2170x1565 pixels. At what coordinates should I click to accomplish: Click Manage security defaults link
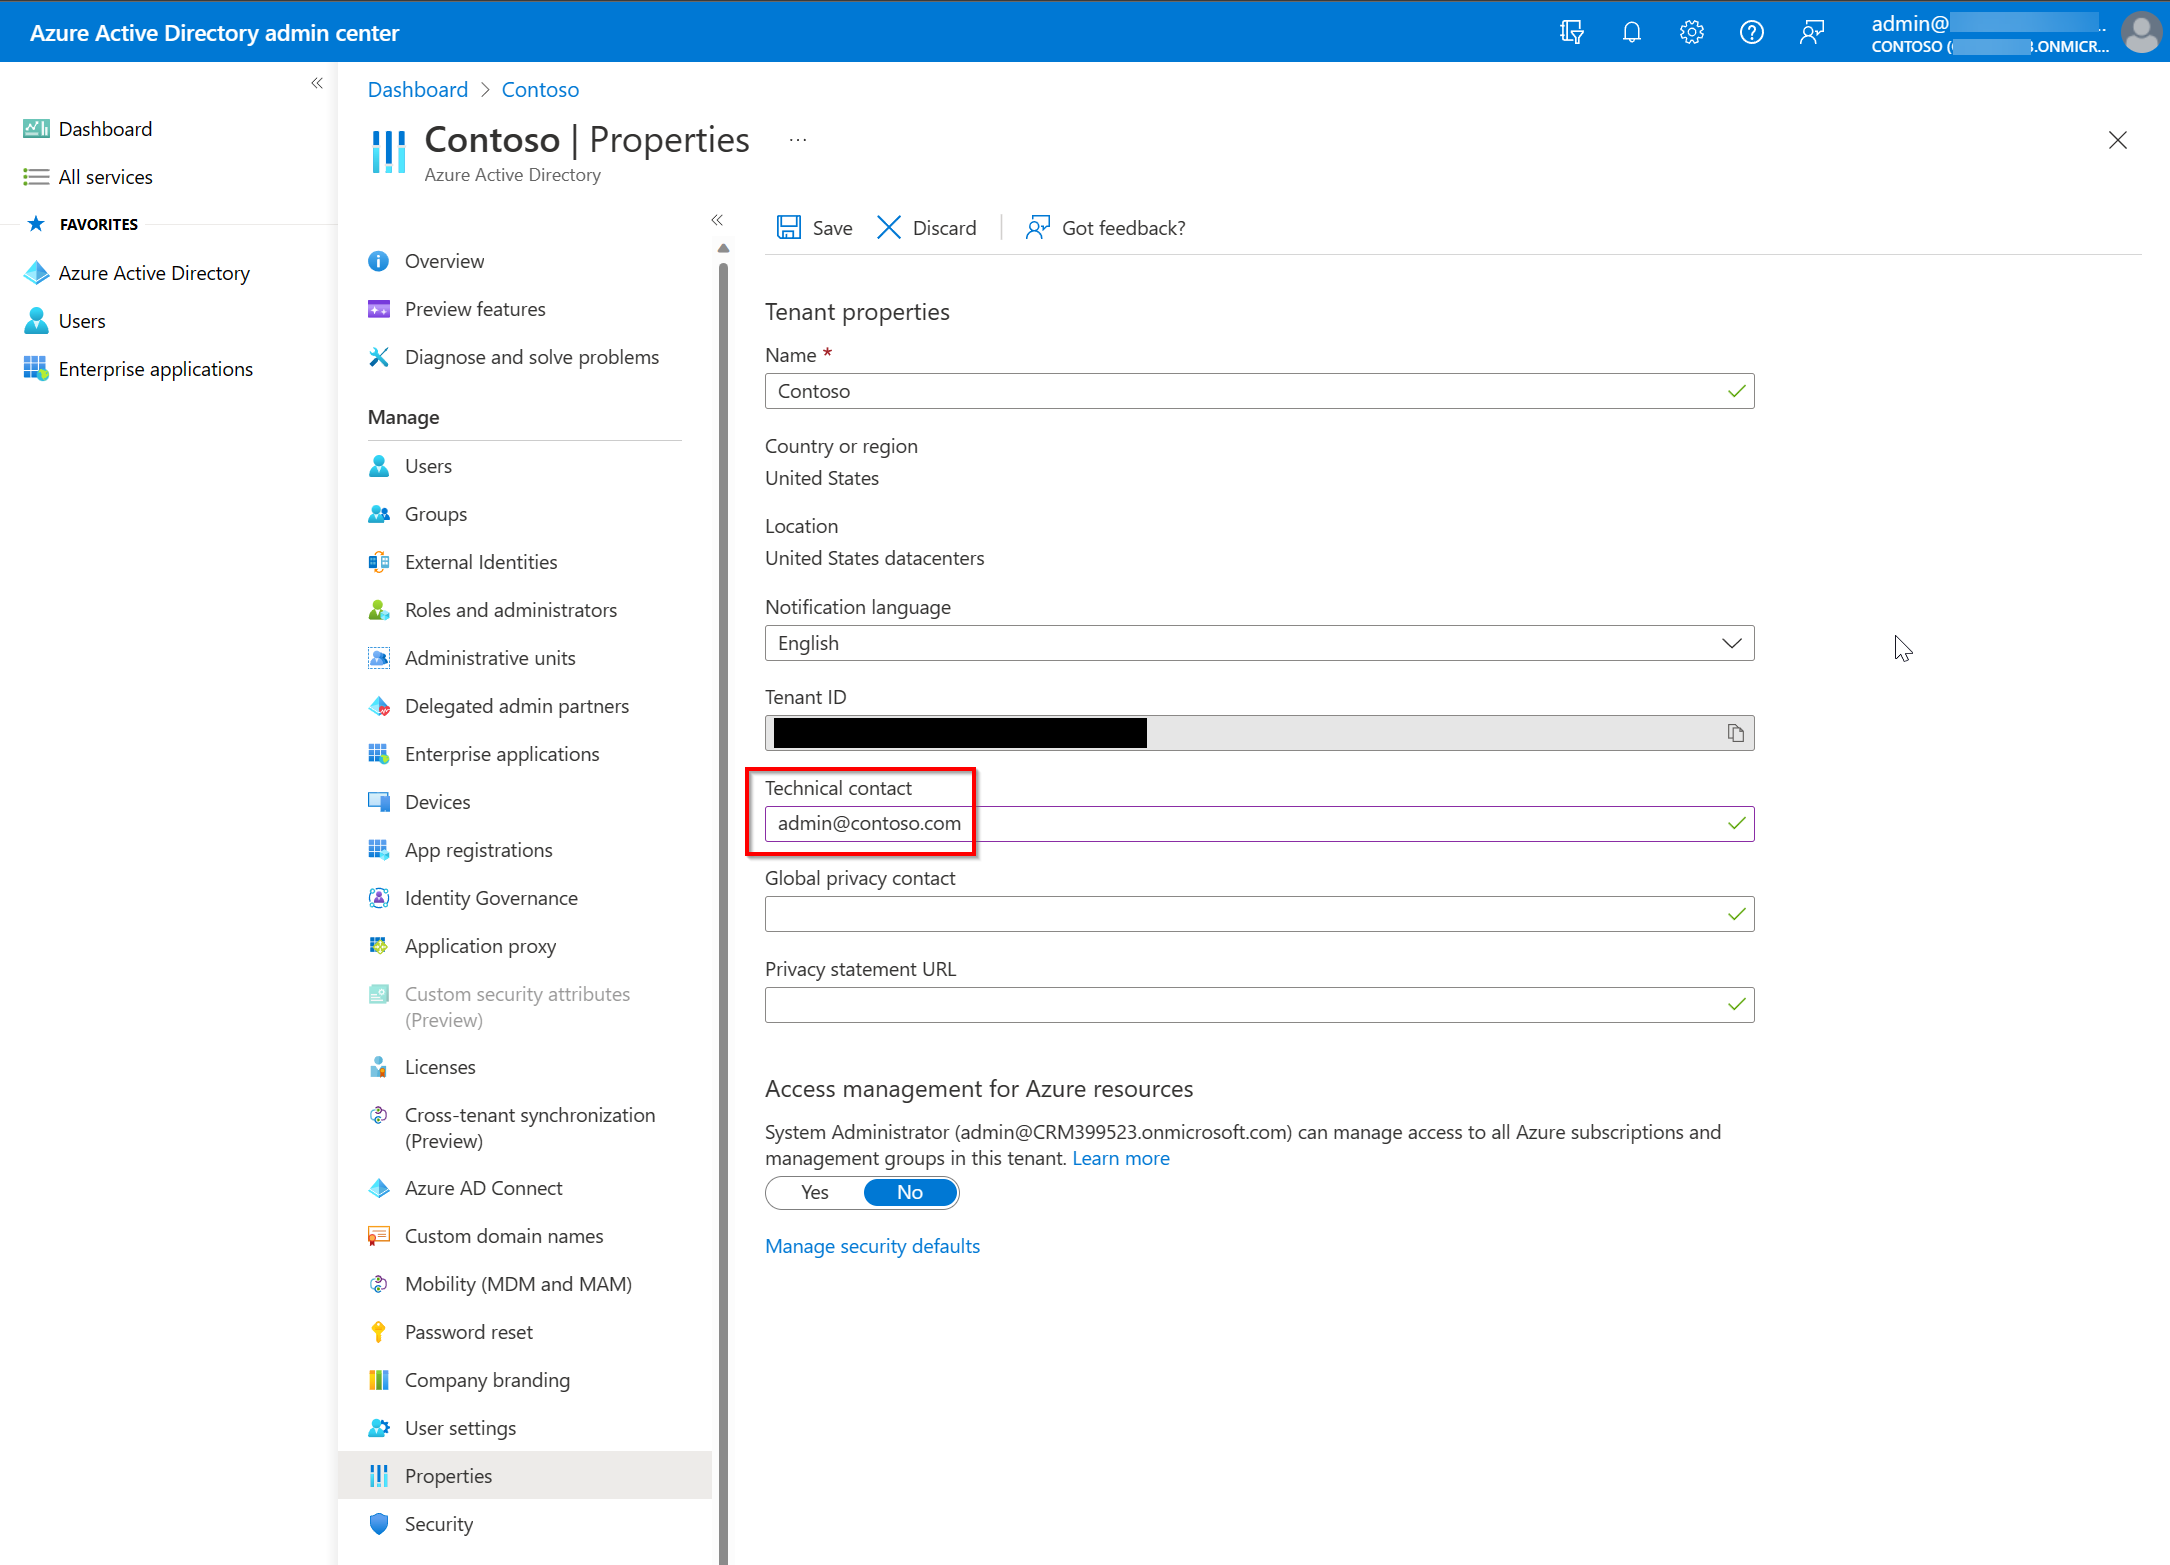[873, 1245]
